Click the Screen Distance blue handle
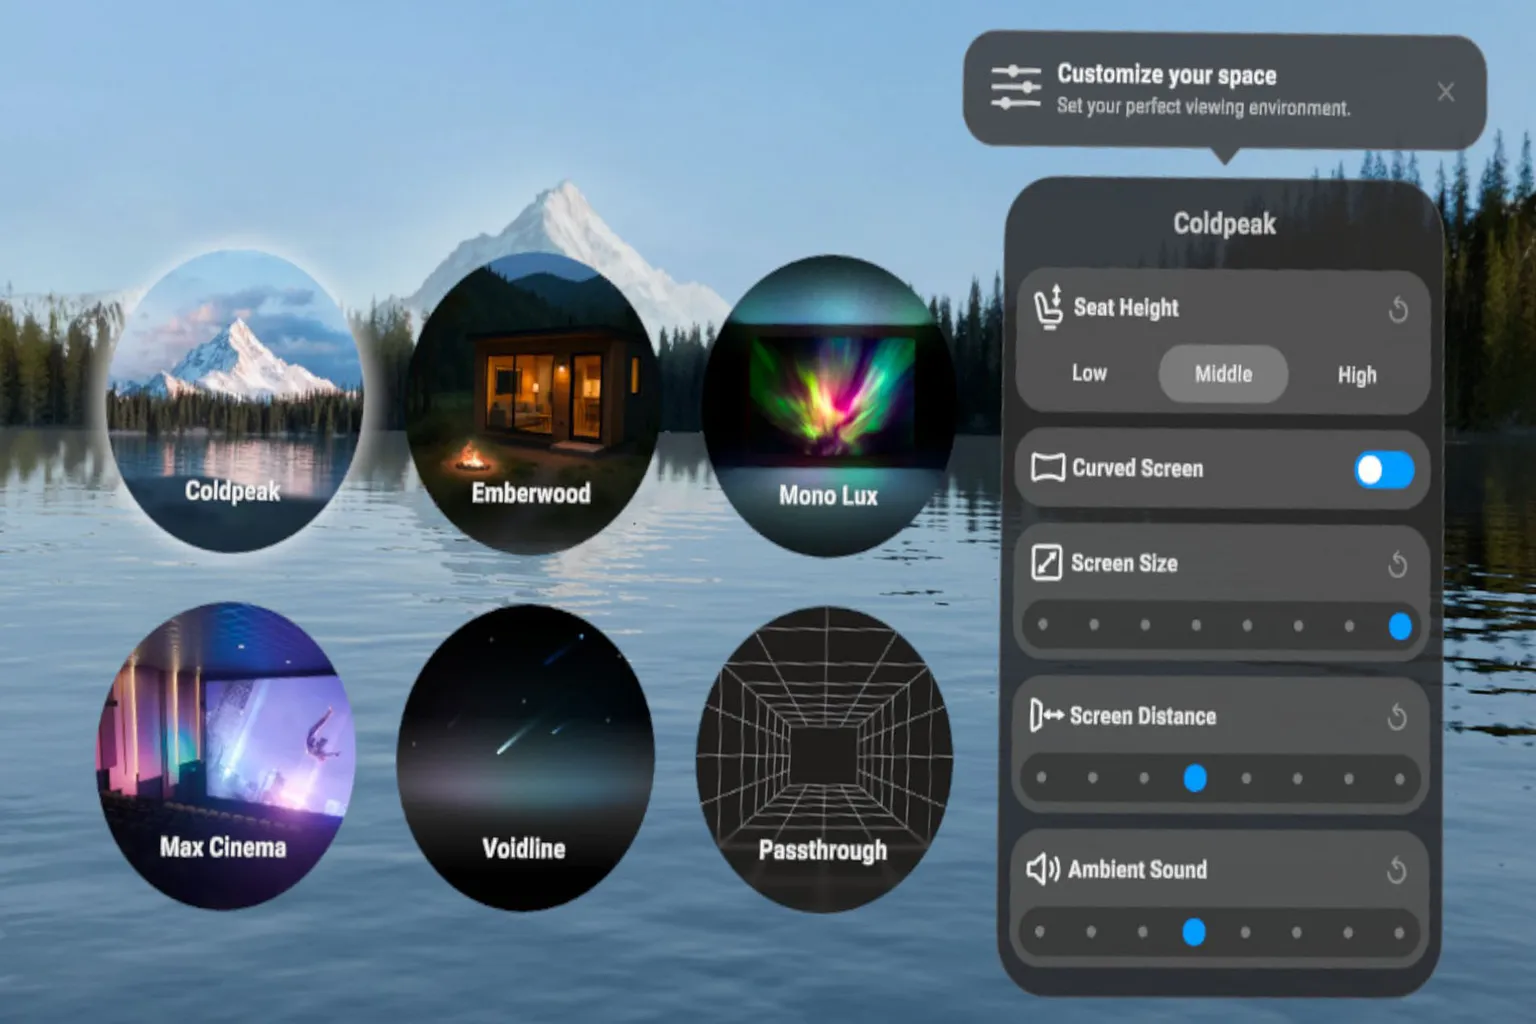 click(1195, 778)
